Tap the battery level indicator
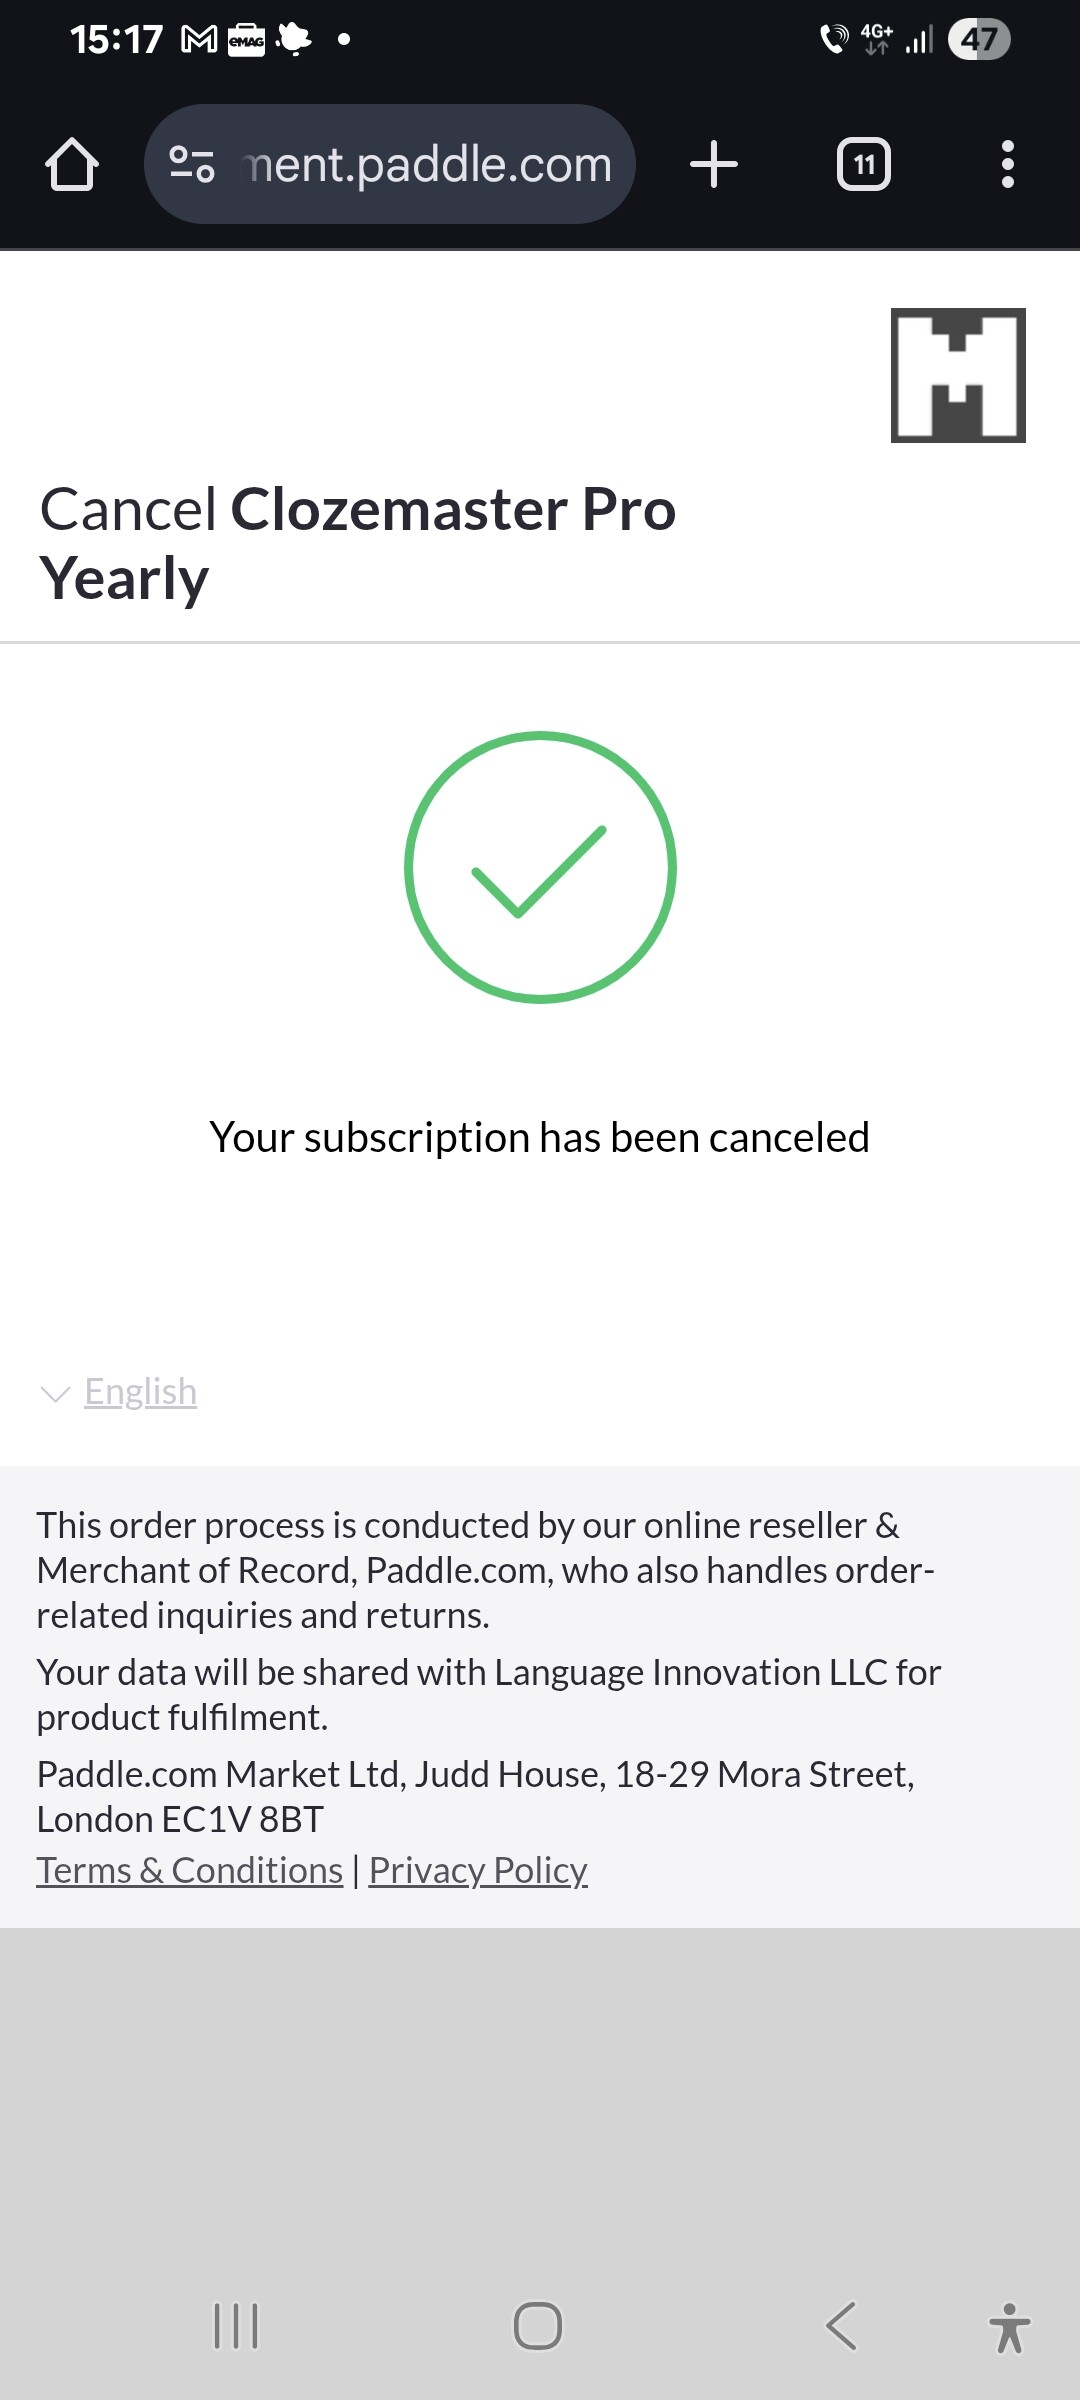This screenshot has width=1080, height=2400. pos(978,40)
